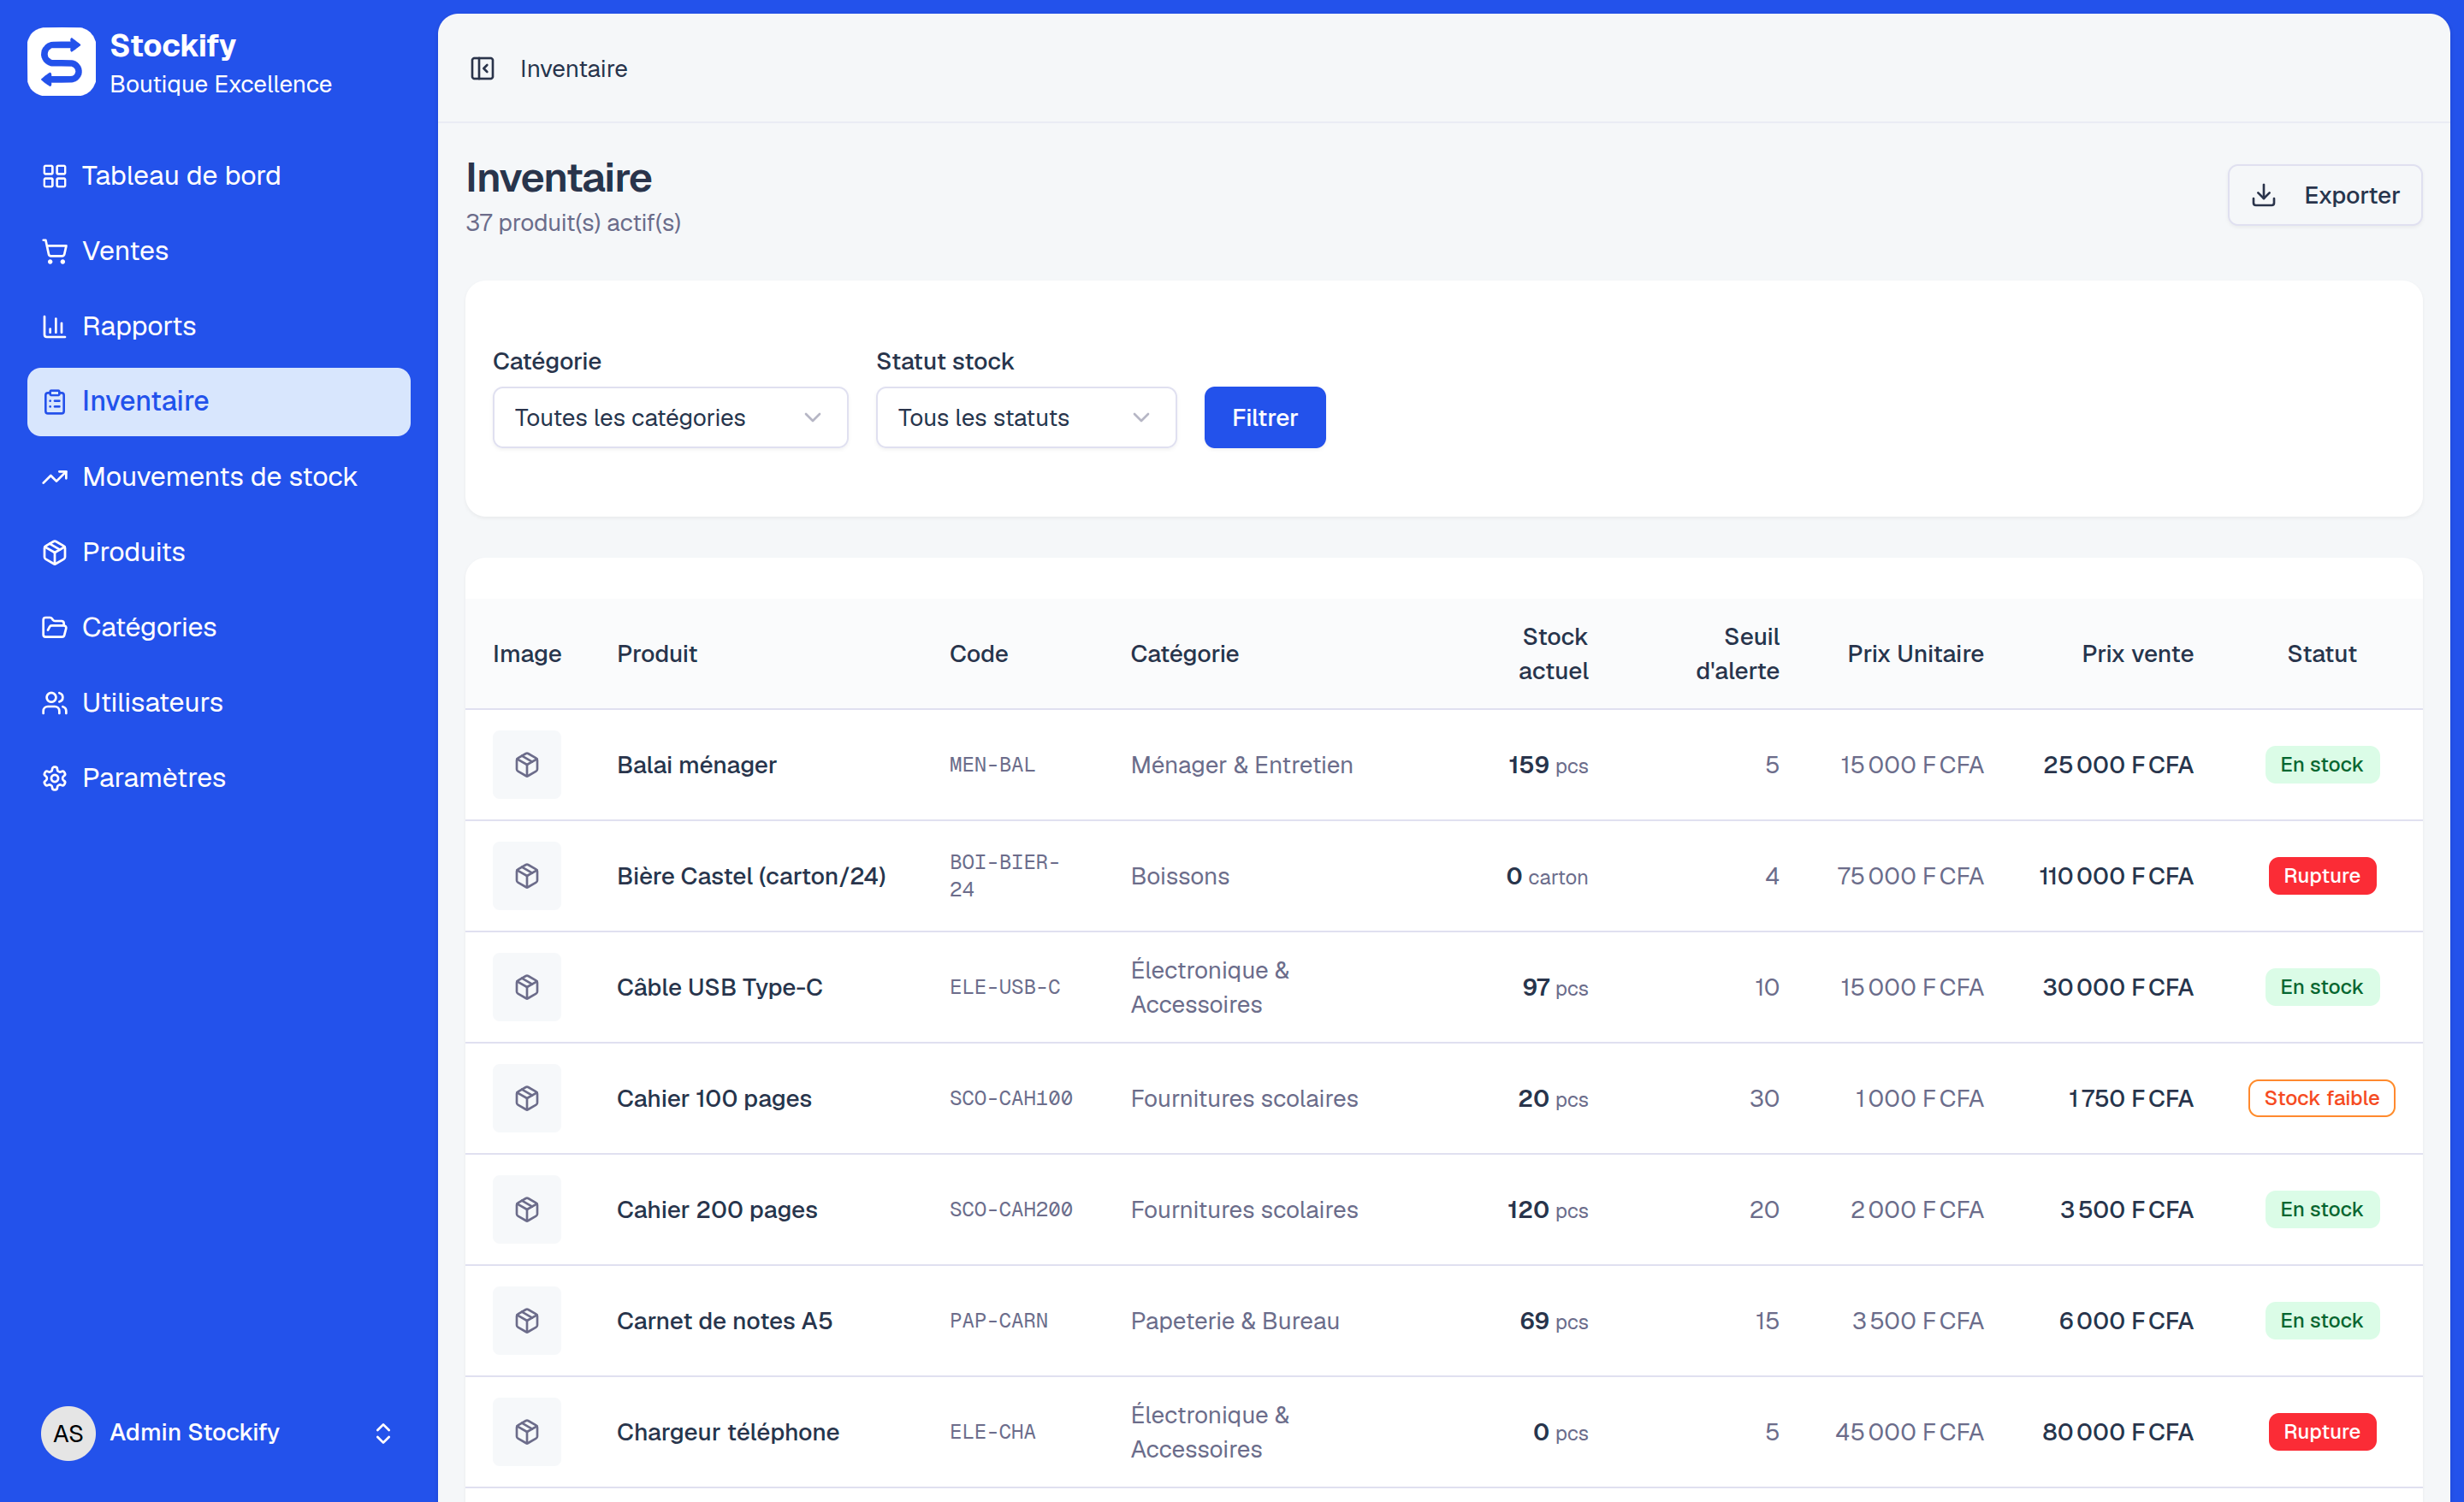Navigate to Produits
Image resolution: width=2464 pixels, height=1502 pixels.
pos(218,552)
